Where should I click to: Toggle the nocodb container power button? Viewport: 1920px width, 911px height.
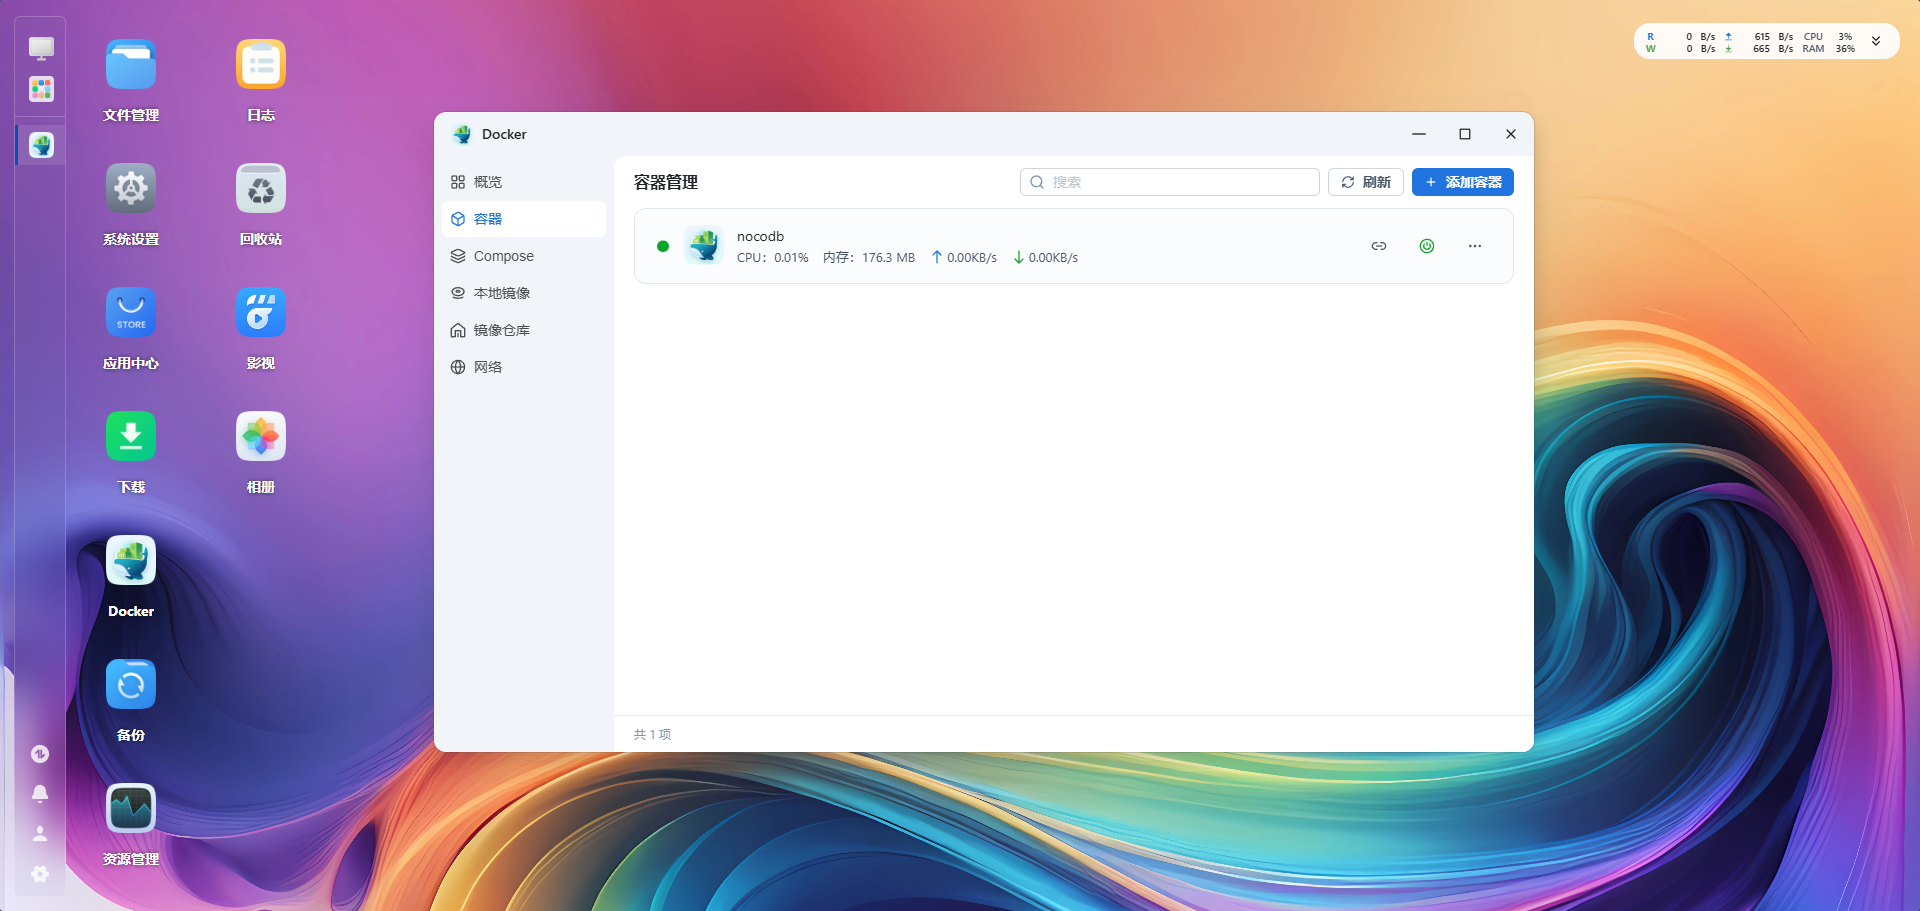[x=1426, y=246]
